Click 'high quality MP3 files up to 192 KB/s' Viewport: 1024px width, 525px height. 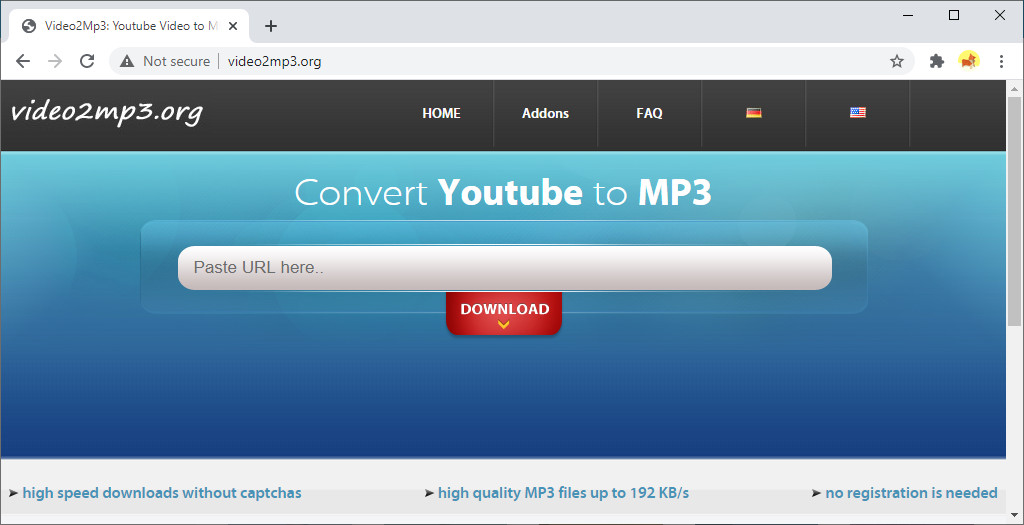point(563,493)
